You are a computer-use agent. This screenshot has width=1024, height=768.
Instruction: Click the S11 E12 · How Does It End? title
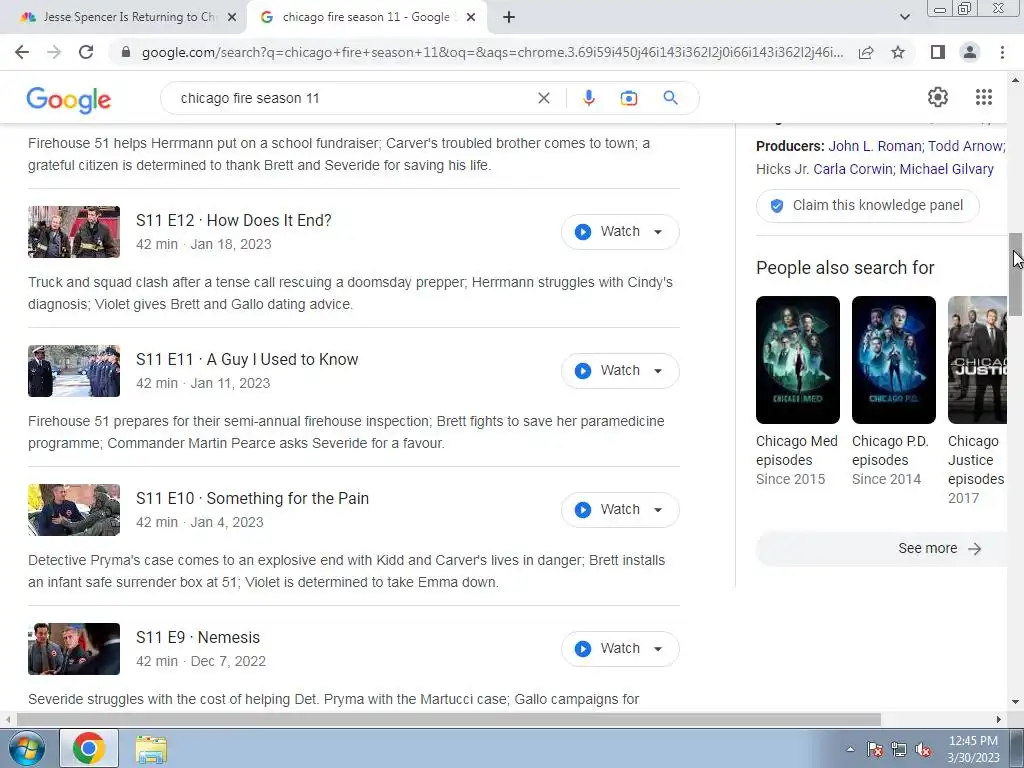234,221
